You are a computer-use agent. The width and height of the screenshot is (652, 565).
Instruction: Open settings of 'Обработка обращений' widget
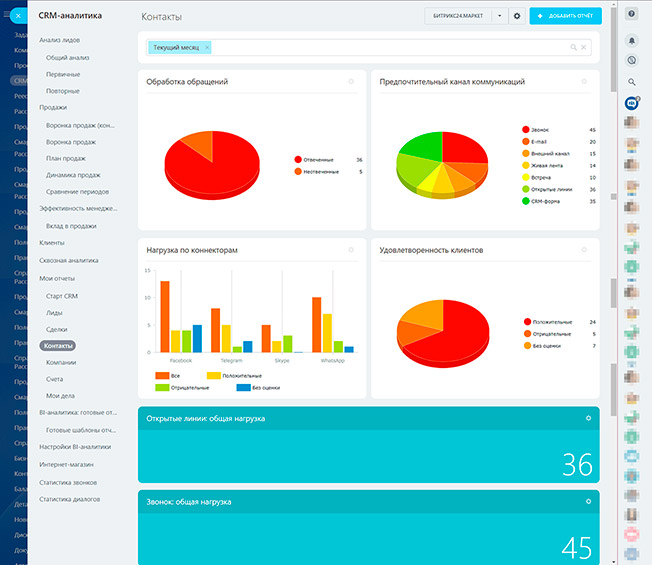tap(351, 82)
